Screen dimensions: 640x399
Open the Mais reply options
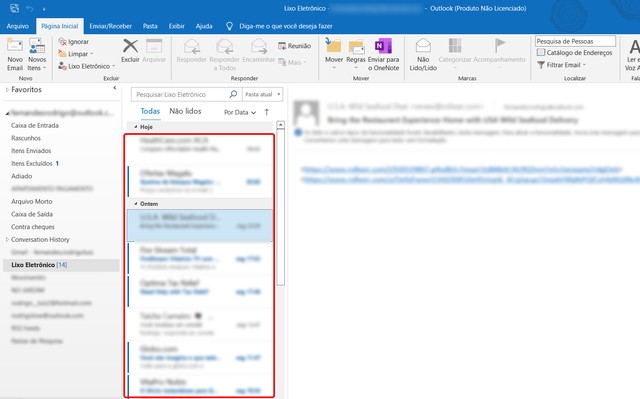click(x=292, y=62)
